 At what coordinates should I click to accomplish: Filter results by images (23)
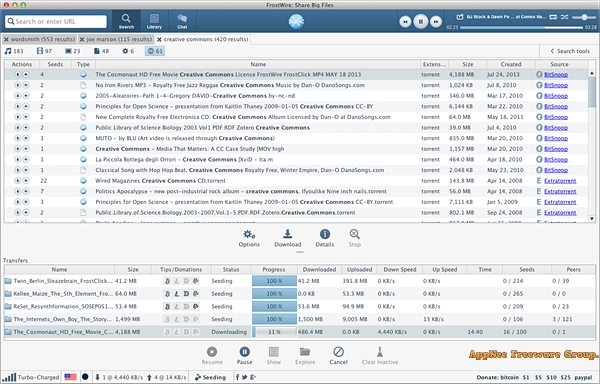pos(73,51)
